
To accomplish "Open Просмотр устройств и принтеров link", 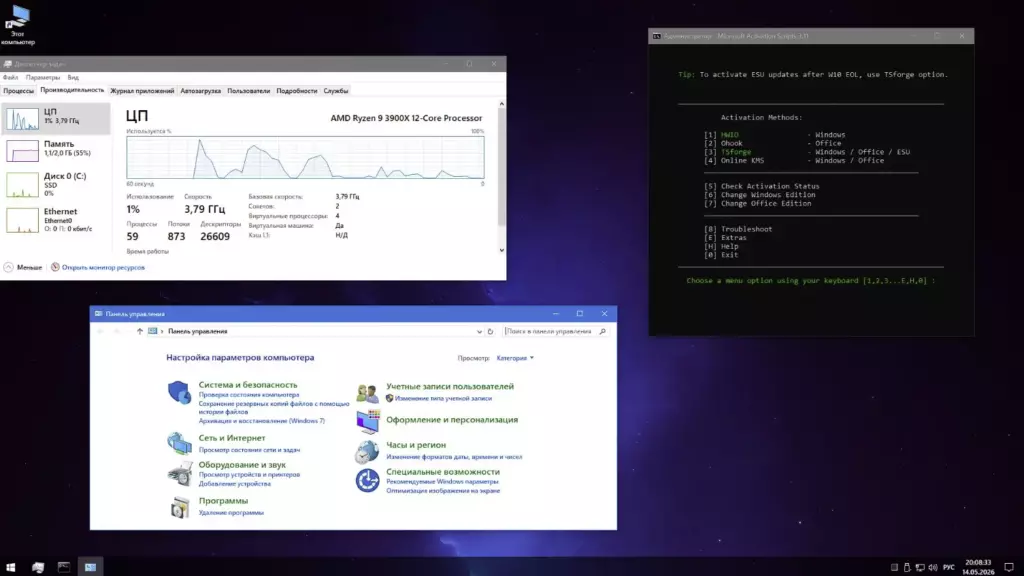I will pyautogui.click(x=249, y=475).
